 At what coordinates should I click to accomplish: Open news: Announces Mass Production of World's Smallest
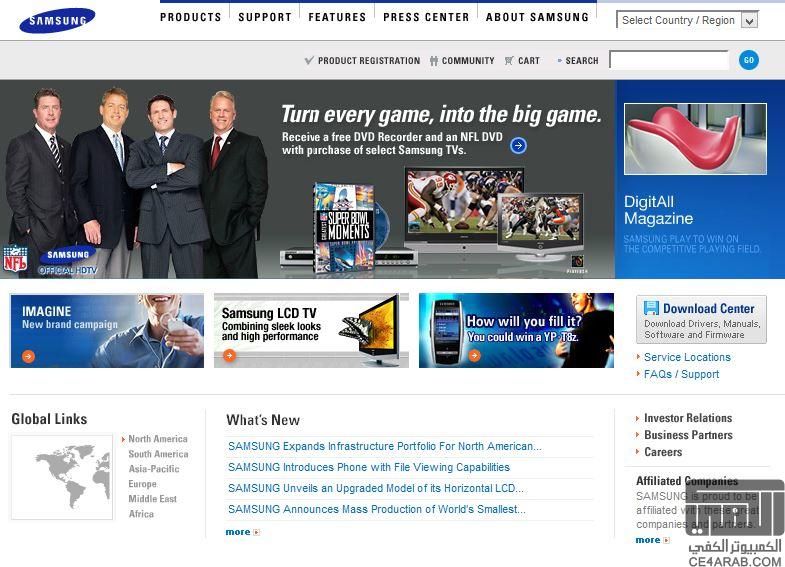[376, 509]
